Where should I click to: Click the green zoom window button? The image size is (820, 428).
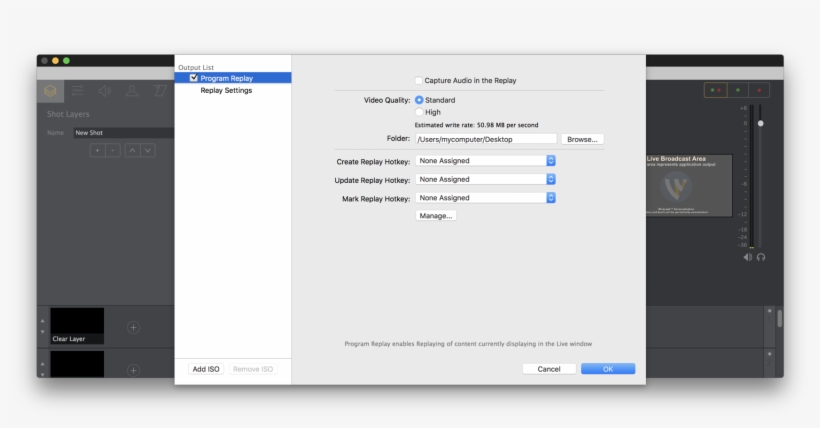(66, 61)
